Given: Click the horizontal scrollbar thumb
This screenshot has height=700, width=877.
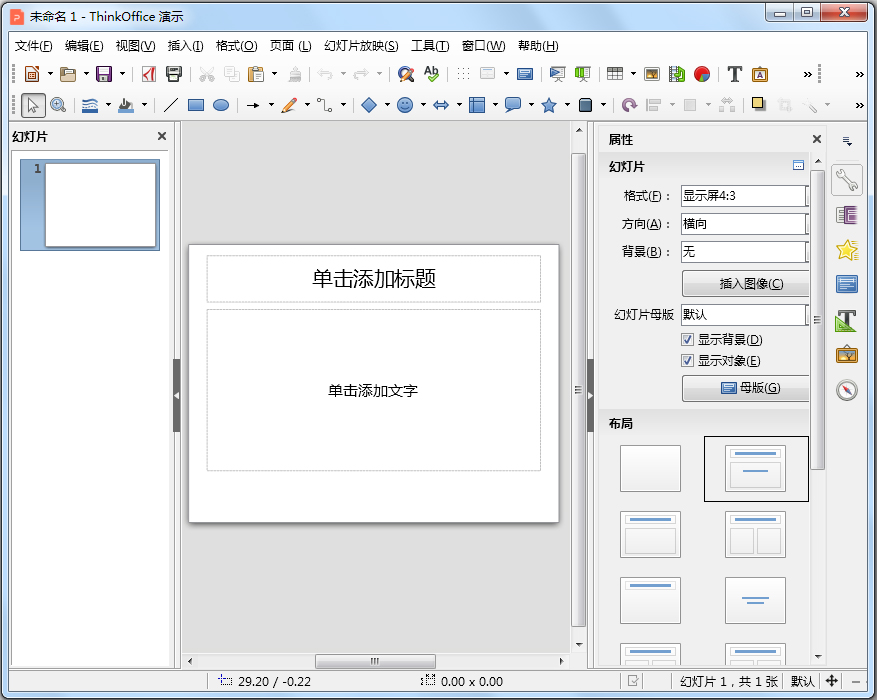Looking at the screenshot, I should 375,661.
